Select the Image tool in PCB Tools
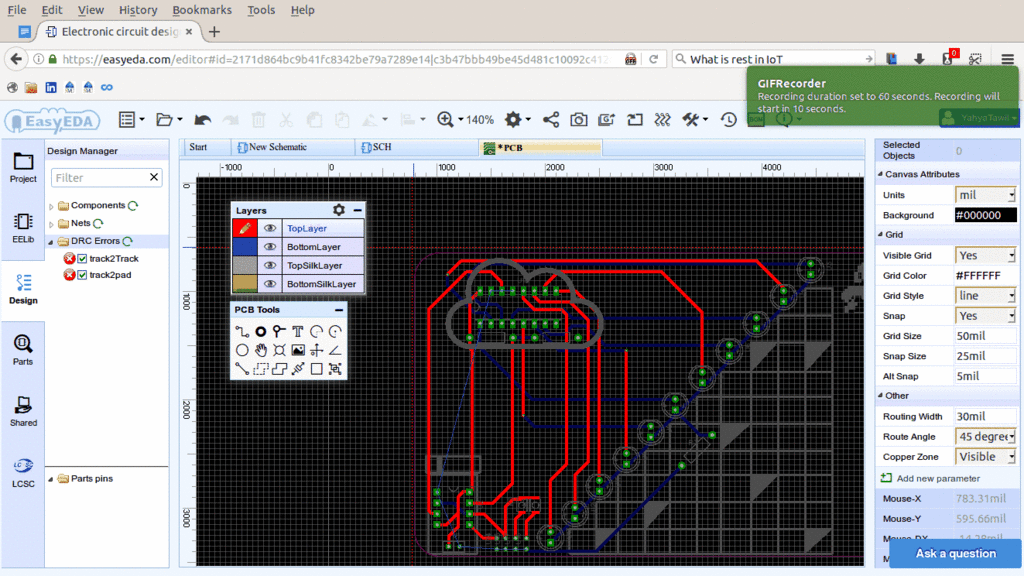 click(x=298, y=350)
